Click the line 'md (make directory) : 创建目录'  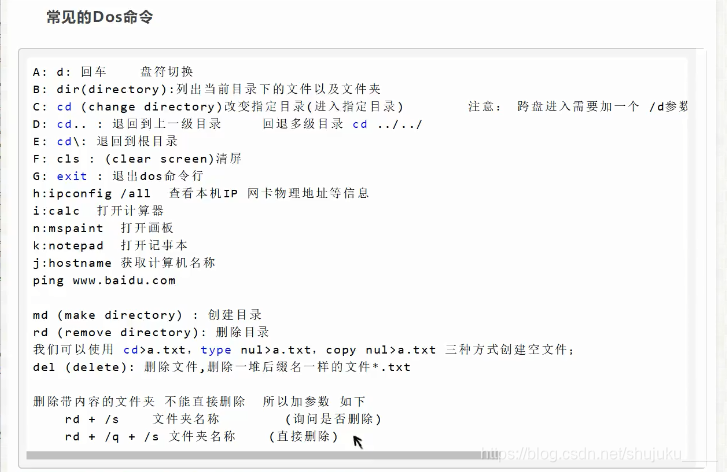(x=147, y=315)
